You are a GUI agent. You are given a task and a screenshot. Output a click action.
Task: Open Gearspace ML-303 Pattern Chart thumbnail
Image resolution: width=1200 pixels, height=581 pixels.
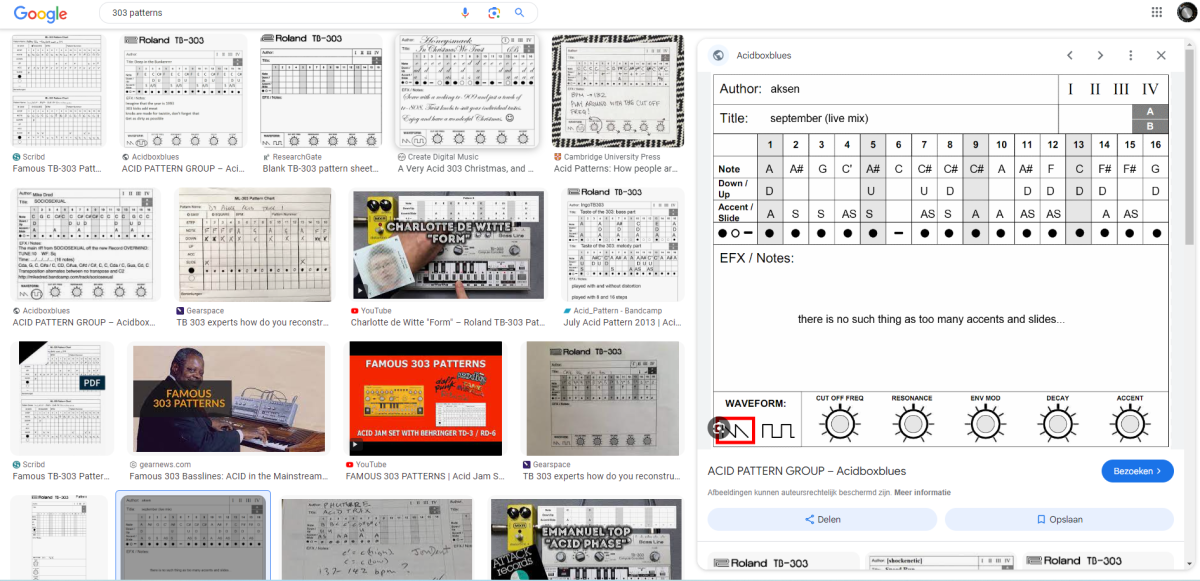tap(254, 244)
